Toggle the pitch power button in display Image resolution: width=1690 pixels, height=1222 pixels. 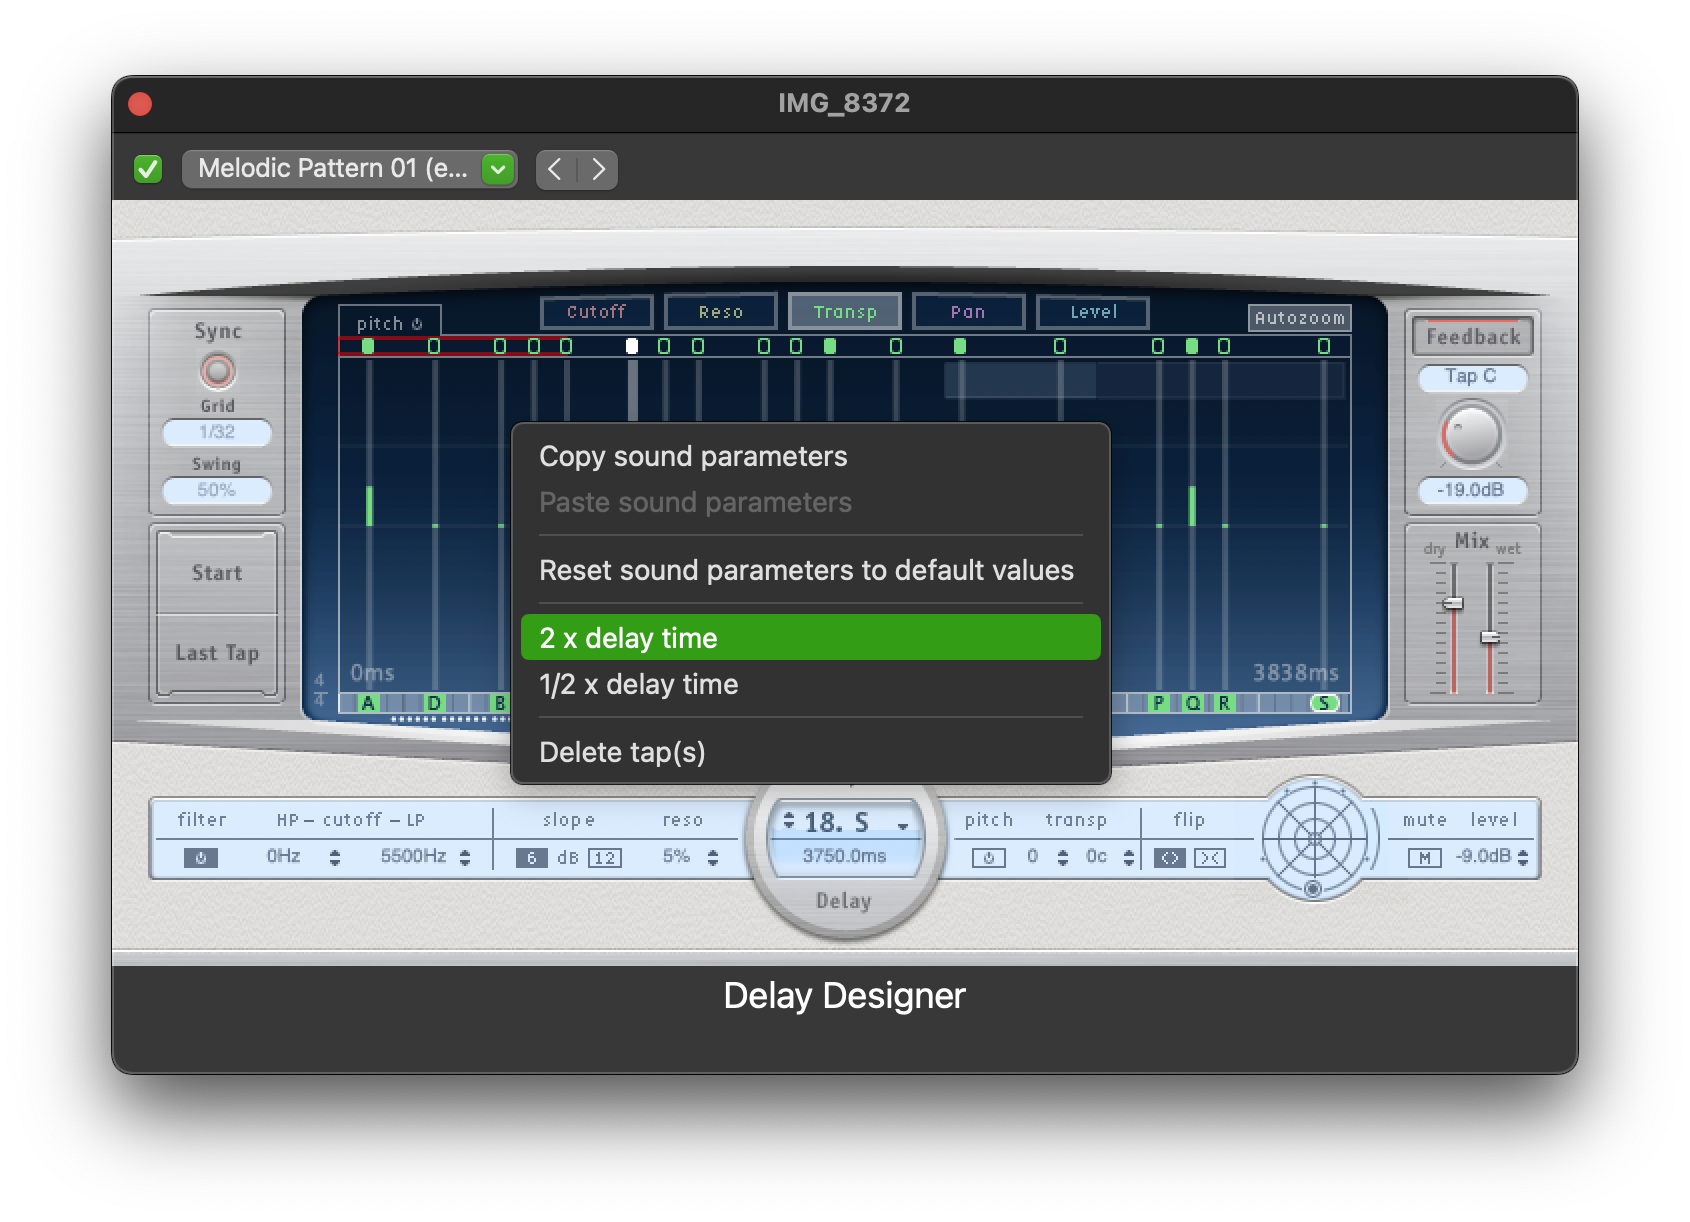[417, 324]
